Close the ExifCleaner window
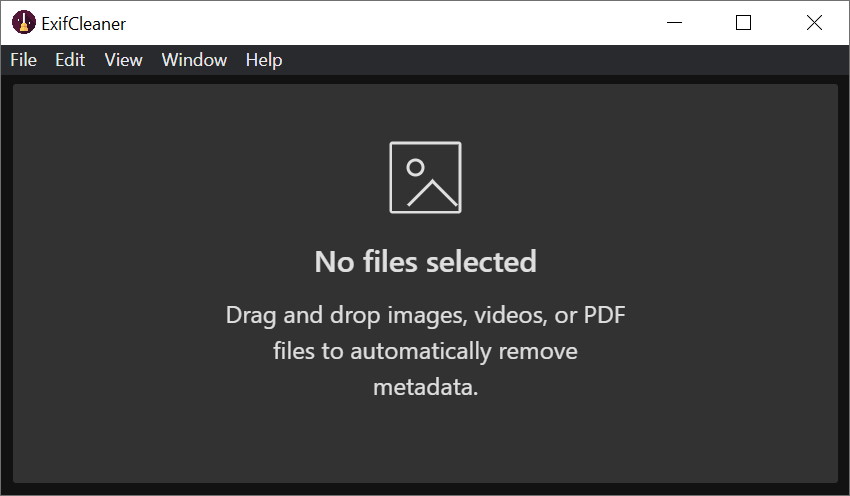 point(814,22)
